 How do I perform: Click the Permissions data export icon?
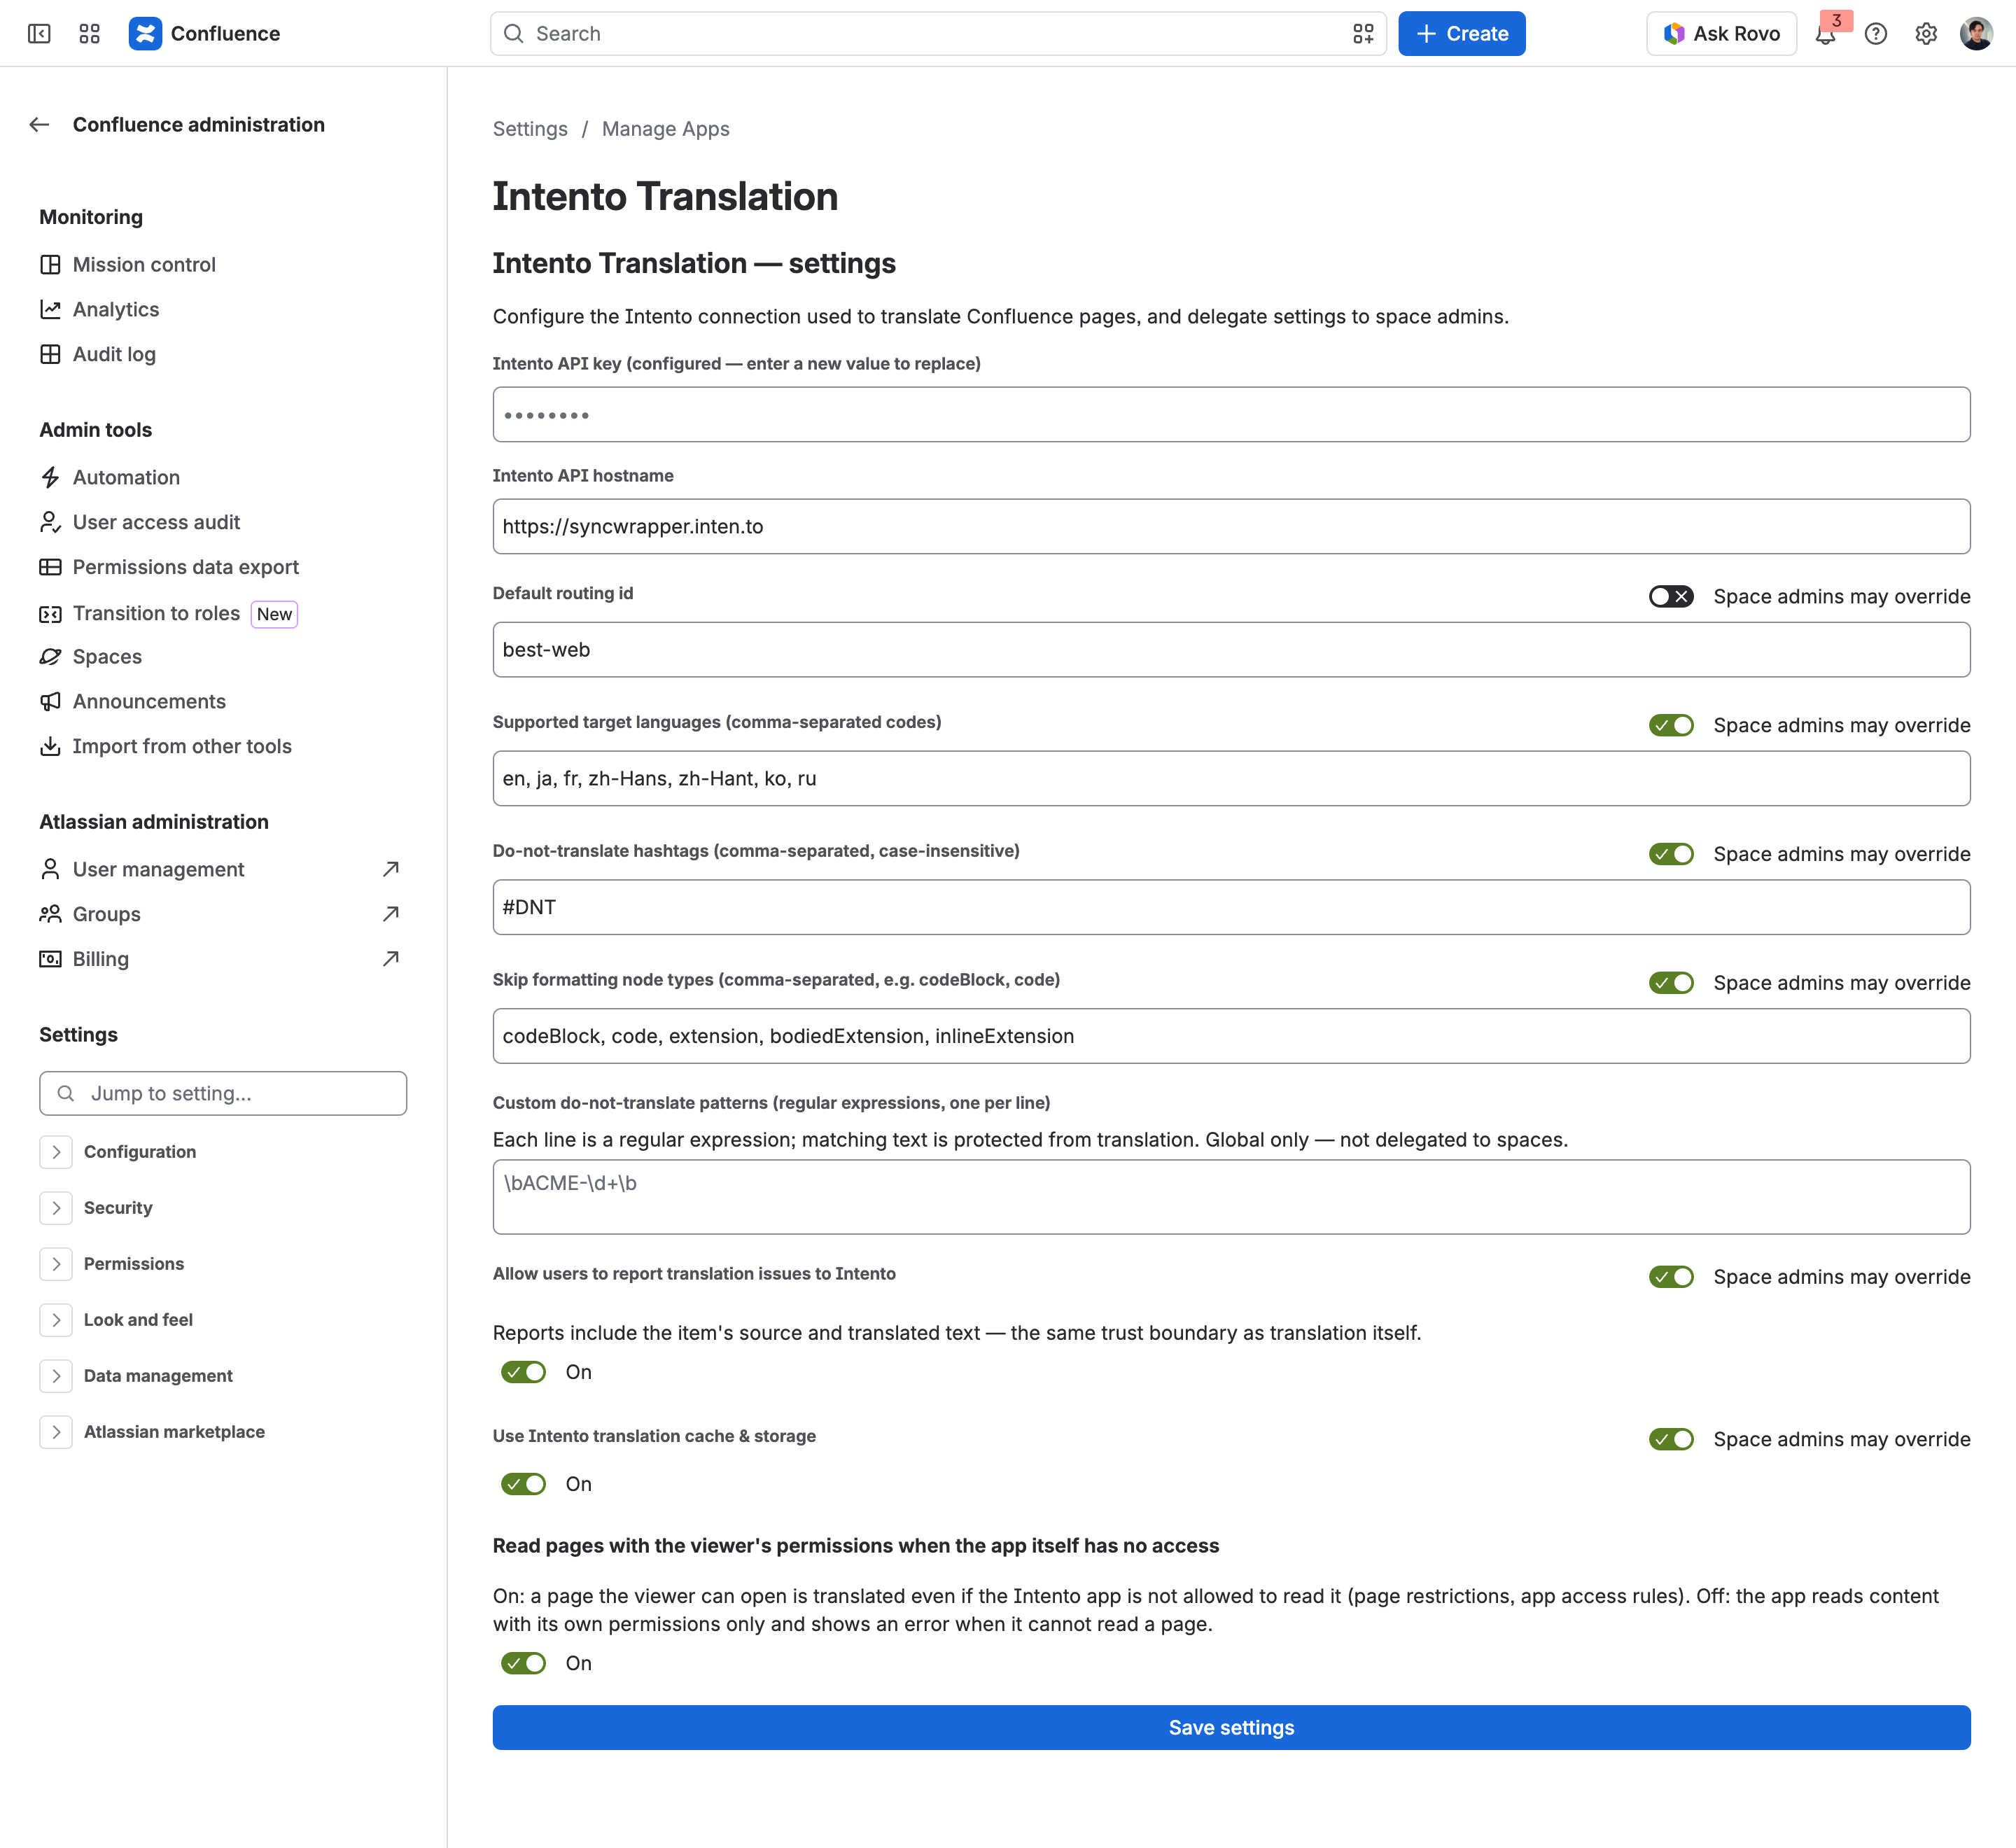50,567
